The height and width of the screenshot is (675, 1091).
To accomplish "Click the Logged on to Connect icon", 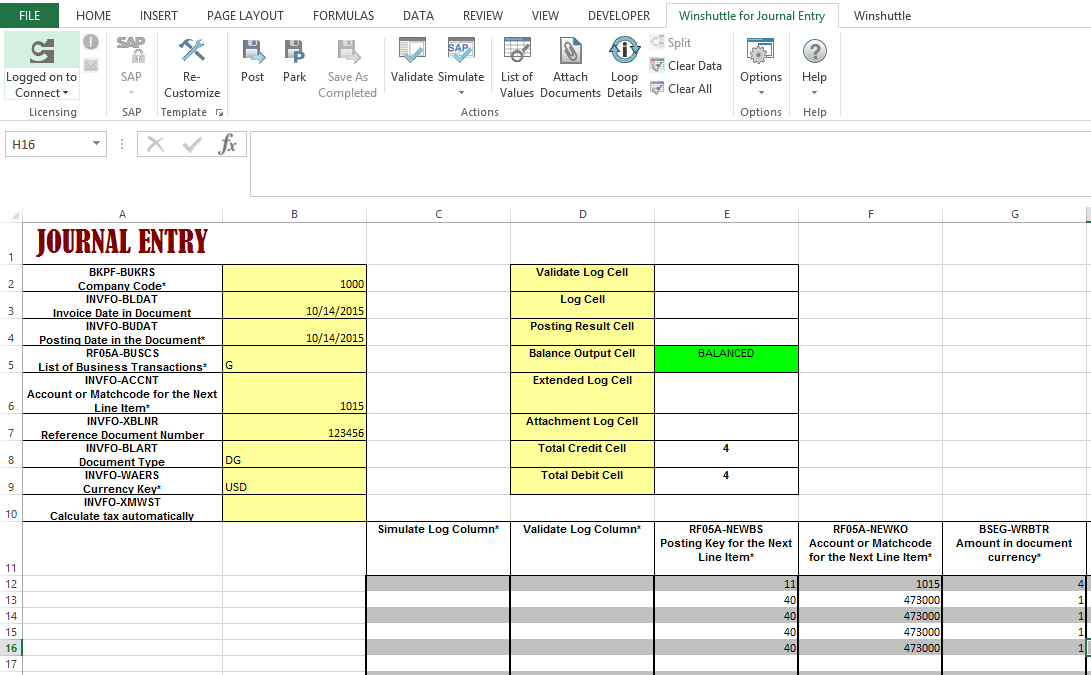I will 42,51.
